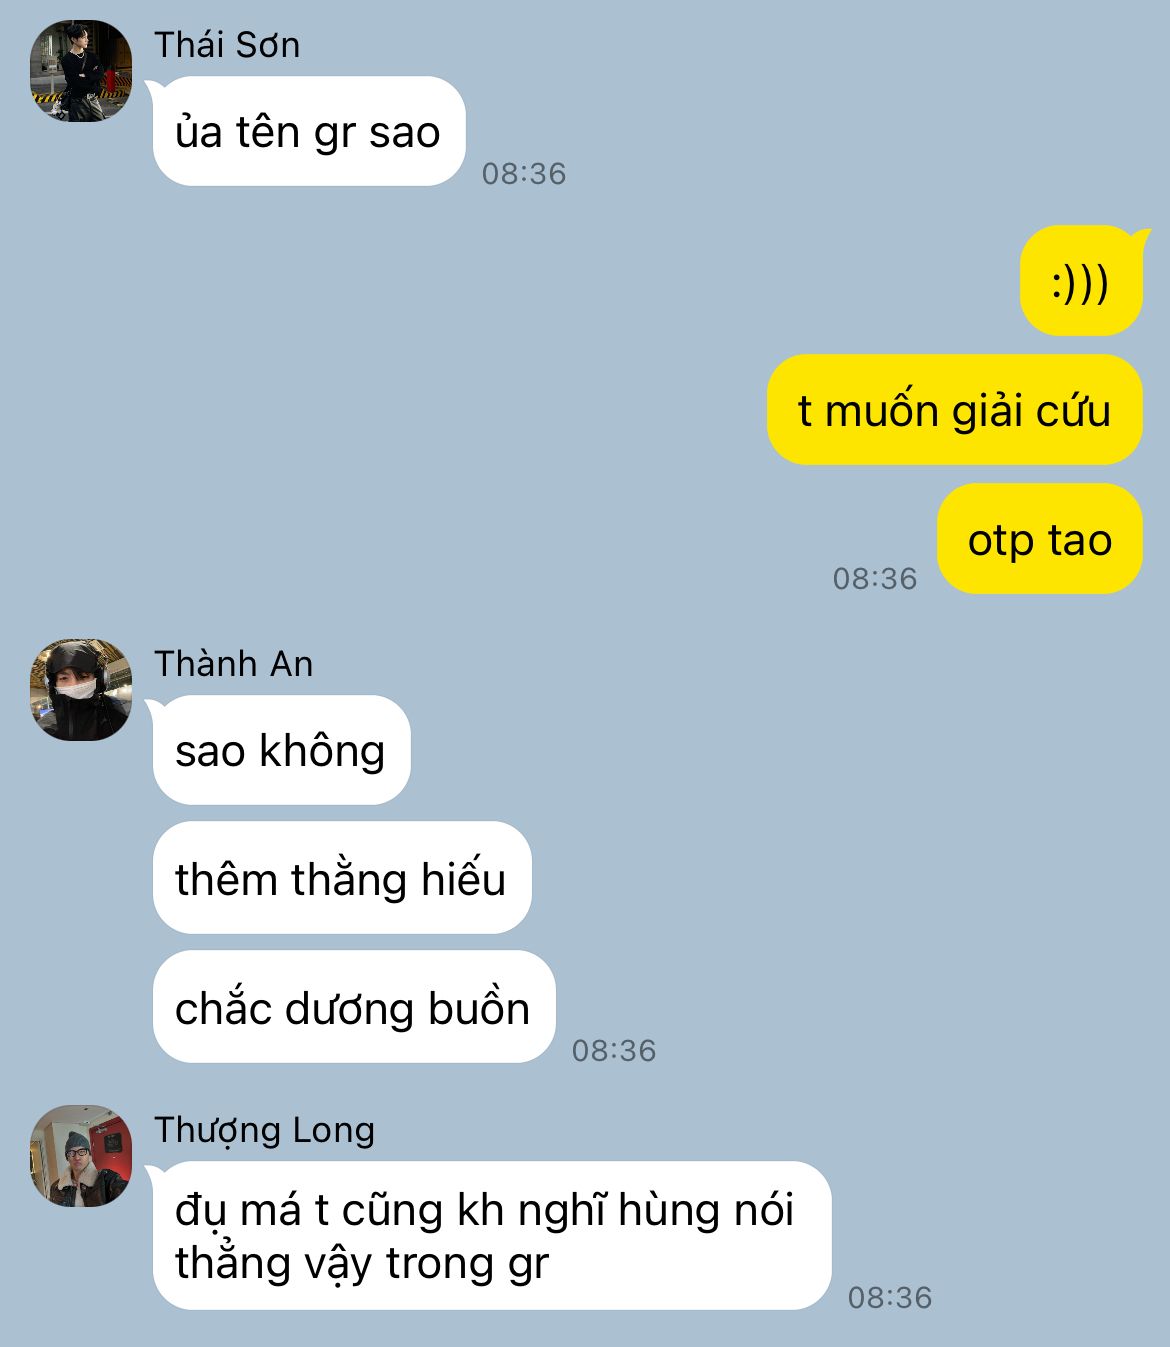This screenshot has height=1347, width=1170.
Task: Tap the name Thành An
Action: tap(234, 664)
